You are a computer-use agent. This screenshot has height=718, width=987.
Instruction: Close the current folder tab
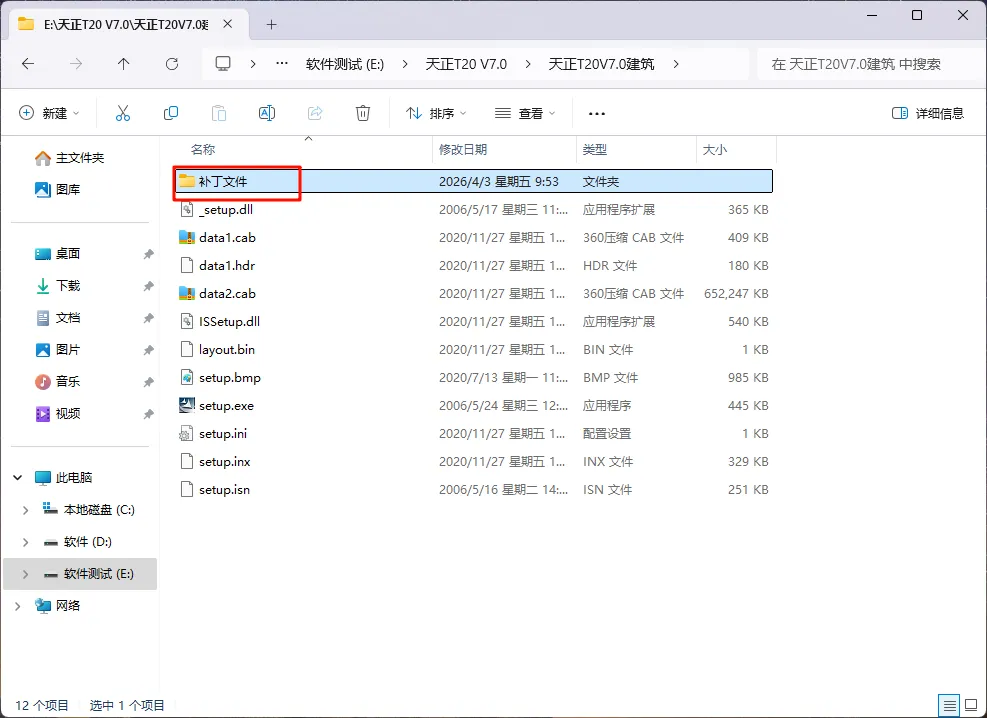point(228,24)
